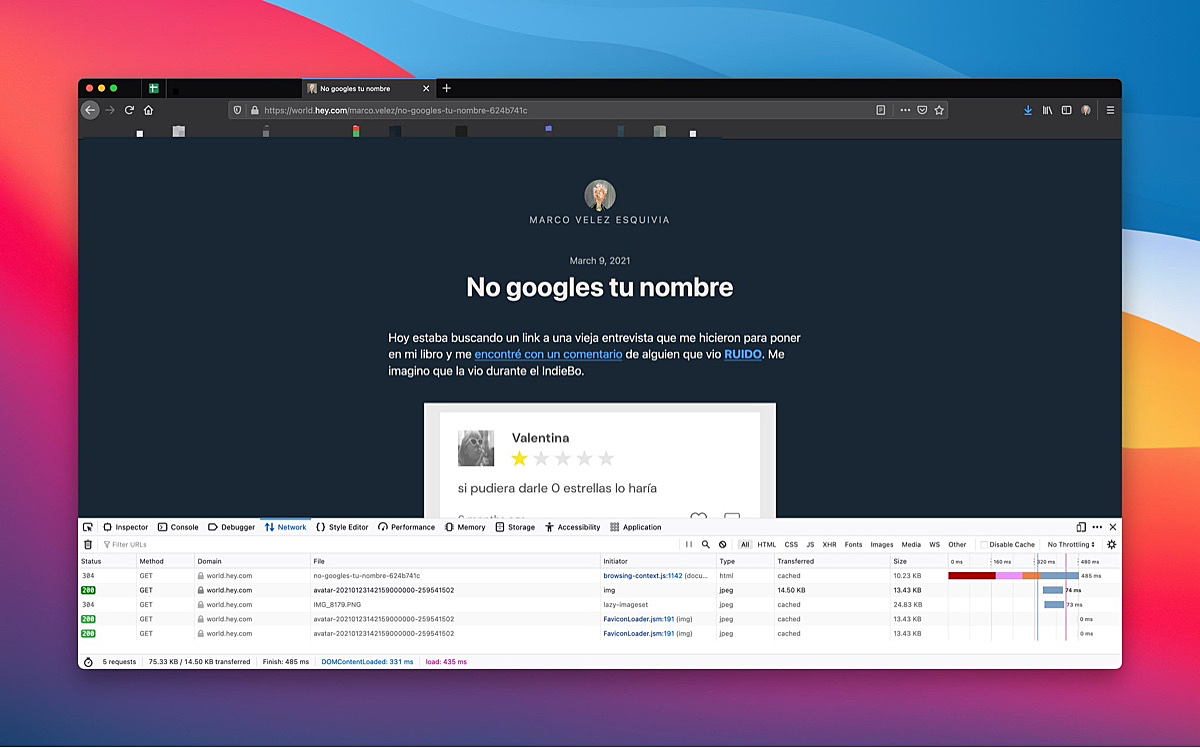Image resolution: width=1200 pixels, height=748 pixels.
Task: Save page to Pocket icon
Action: point(922,110)
